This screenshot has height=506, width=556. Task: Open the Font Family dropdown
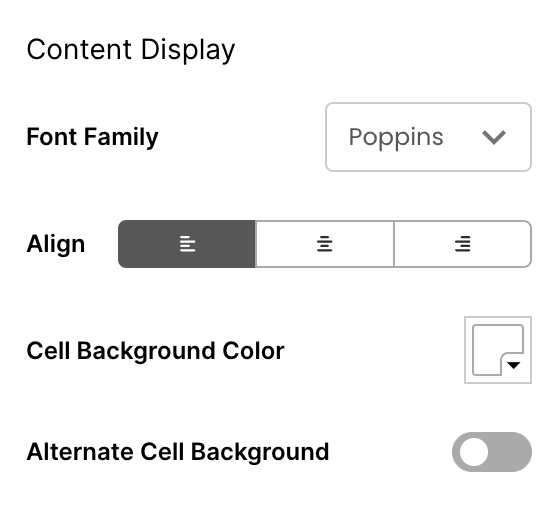click(428, 137)
